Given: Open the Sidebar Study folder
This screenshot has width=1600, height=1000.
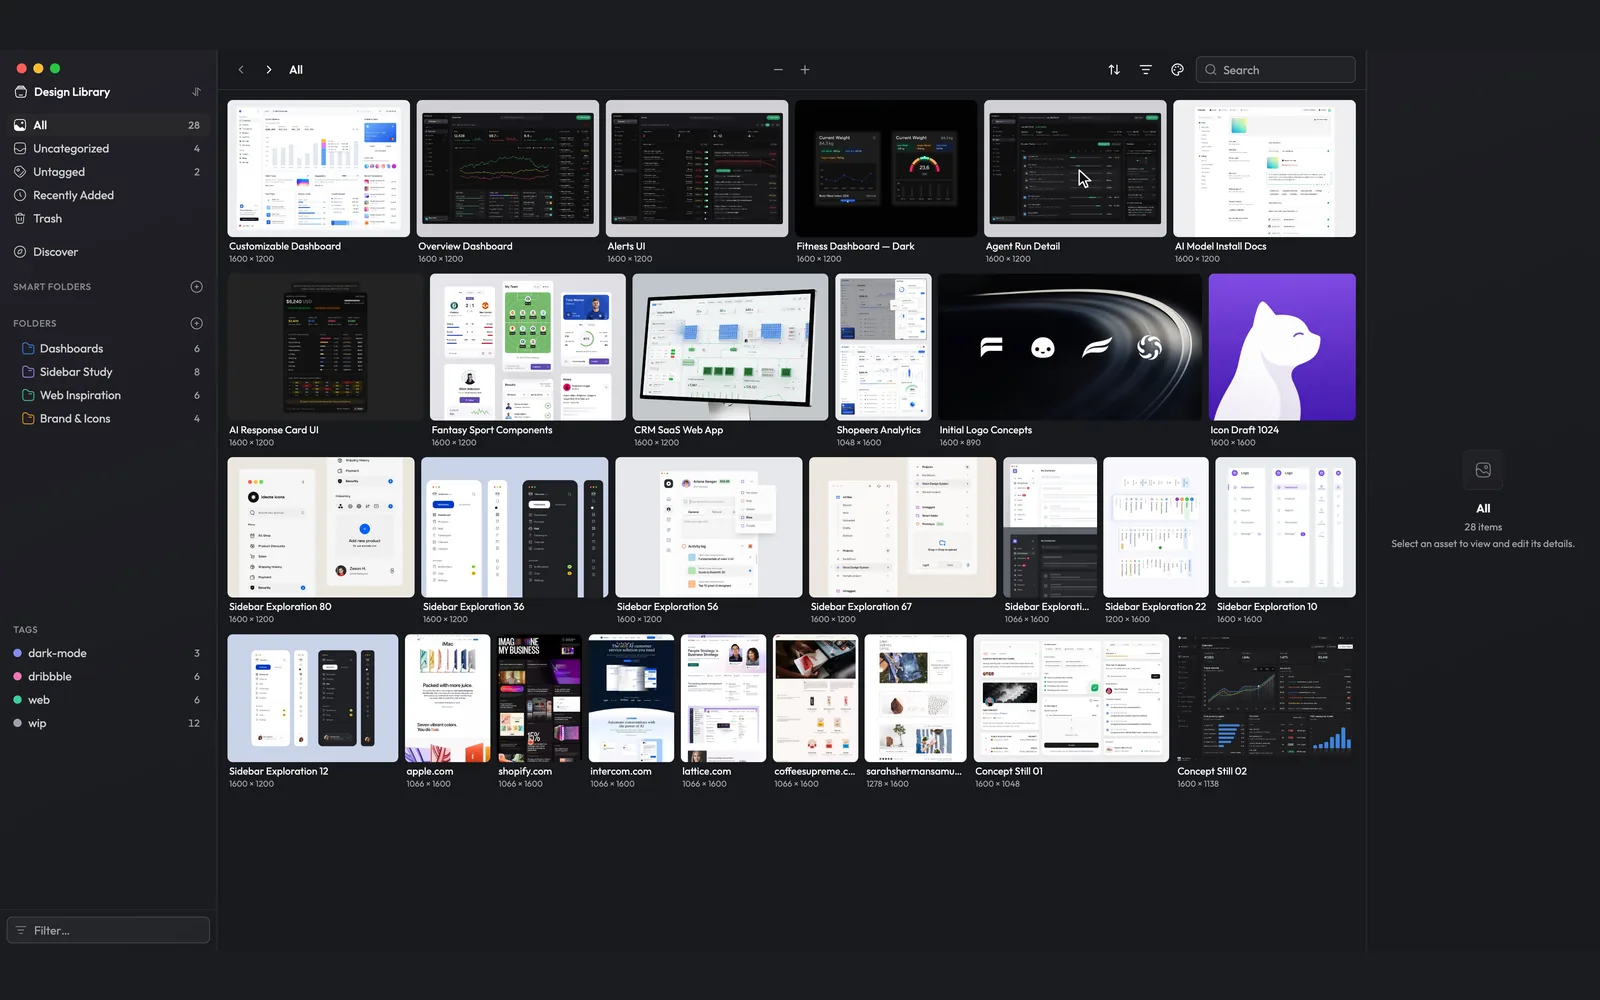Looking at the screenshot, I should (x=108, y=372).
